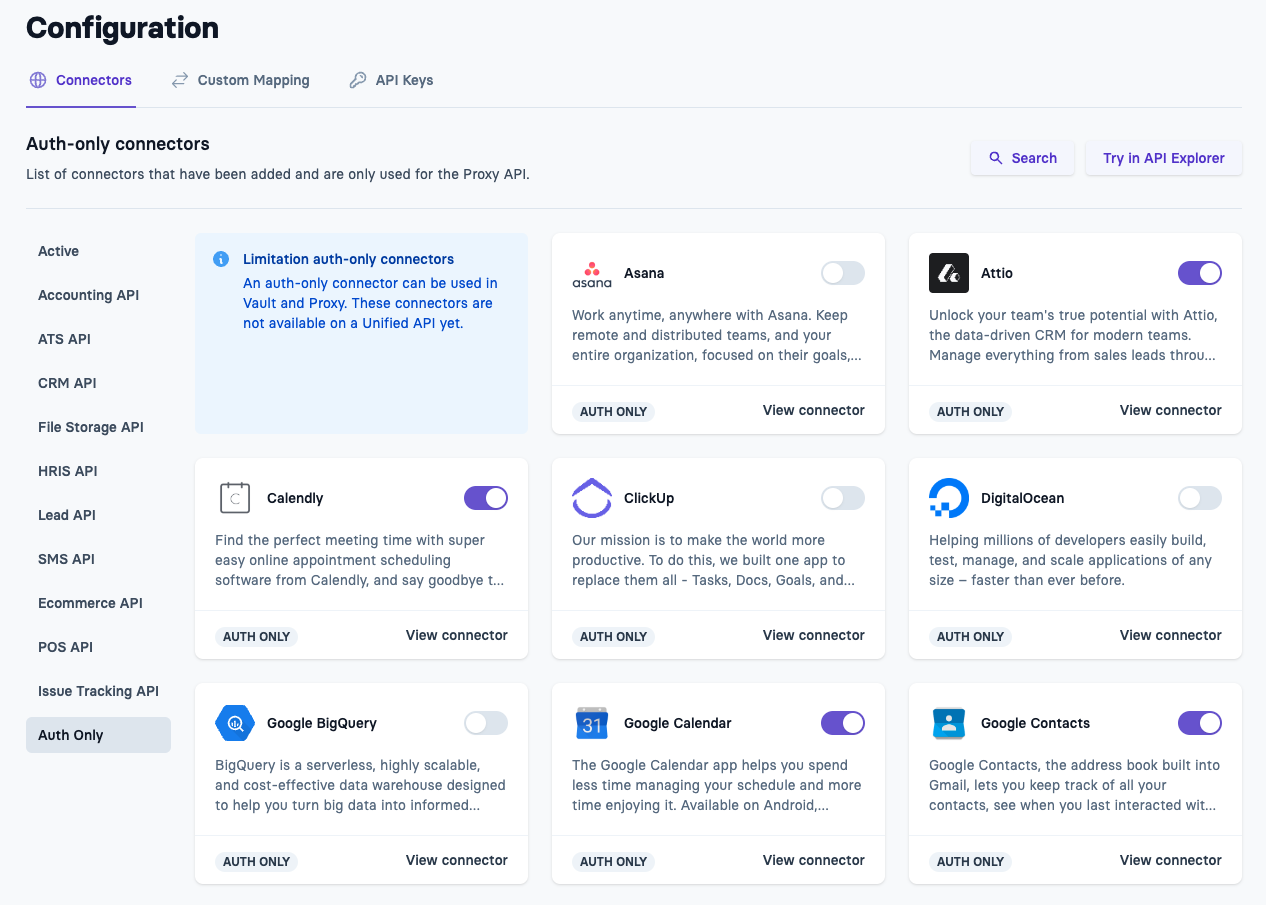This screenshot has height=905, width=1266.
Task: Click the DigitalOcean logo icon
Action: pos(949,498)
